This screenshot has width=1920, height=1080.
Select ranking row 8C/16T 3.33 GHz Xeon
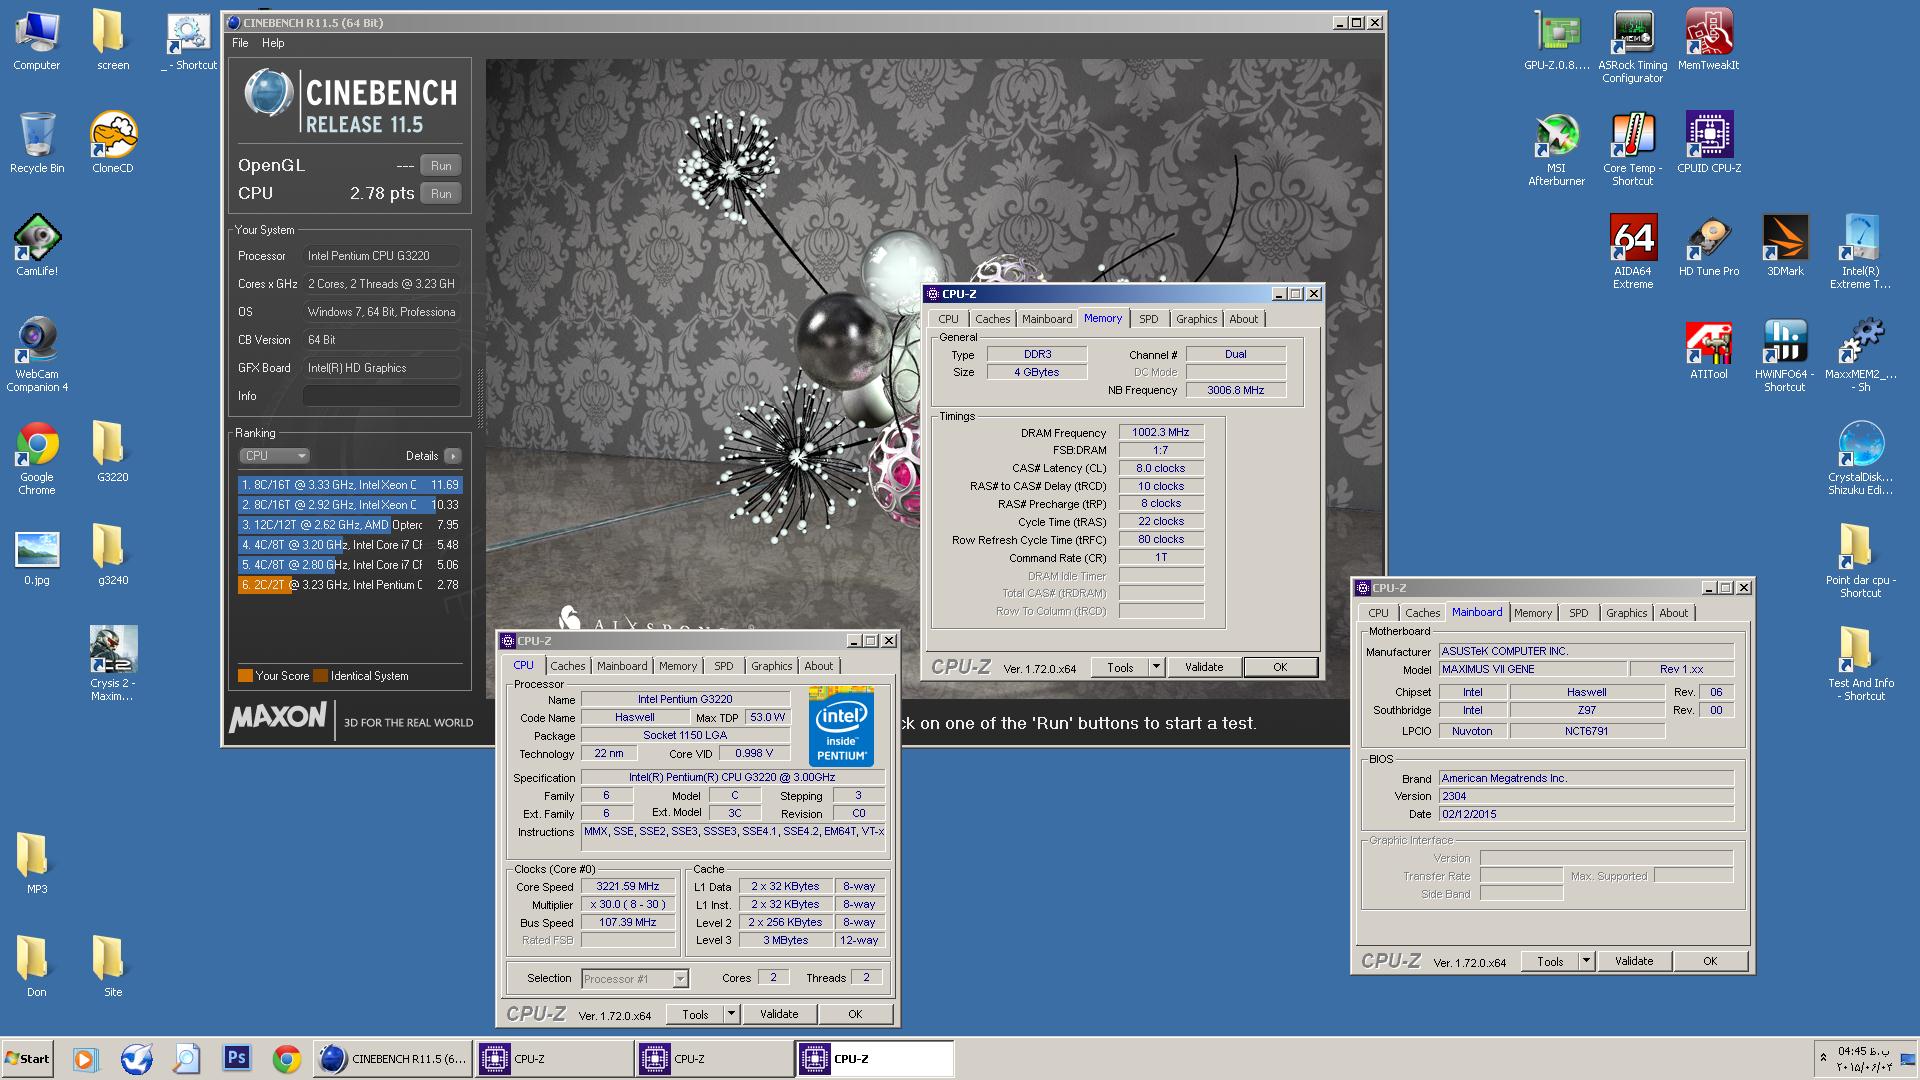point(350,484)
